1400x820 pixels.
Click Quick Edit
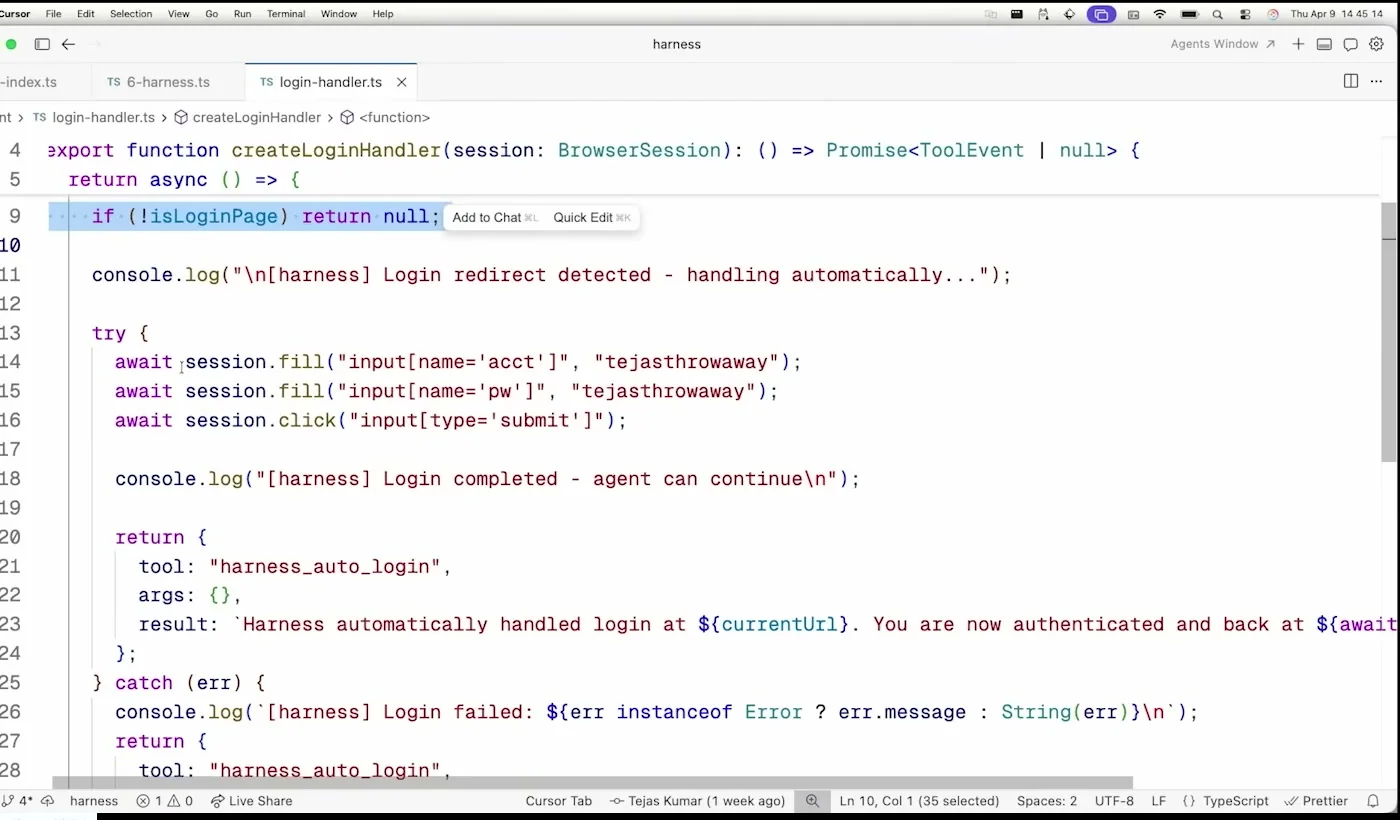pos(592,217)
